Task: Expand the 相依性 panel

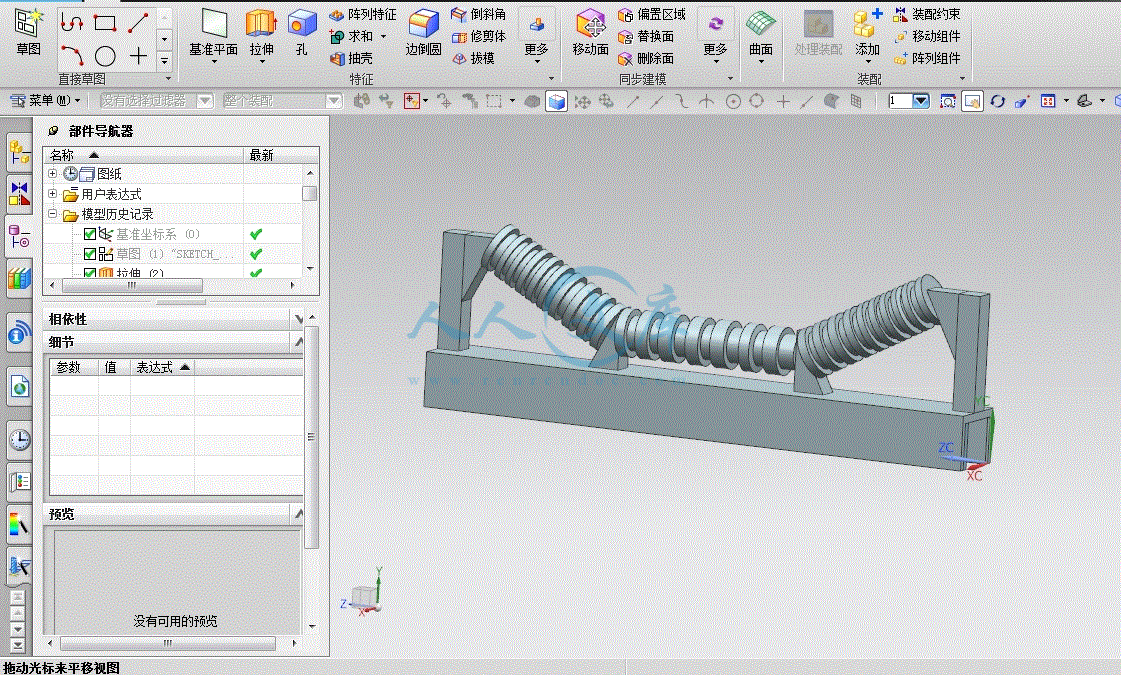Action: (298, 319)
